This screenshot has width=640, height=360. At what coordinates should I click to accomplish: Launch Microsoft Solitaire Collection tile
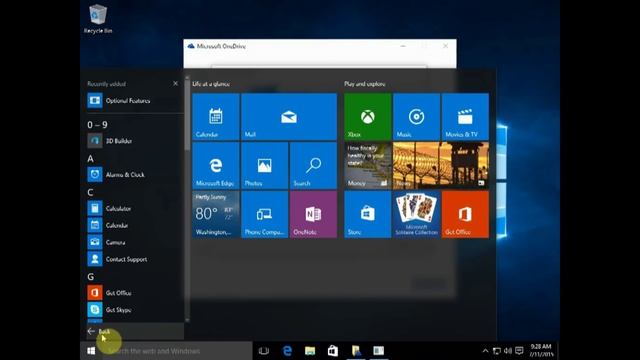[x=416, y=214]
